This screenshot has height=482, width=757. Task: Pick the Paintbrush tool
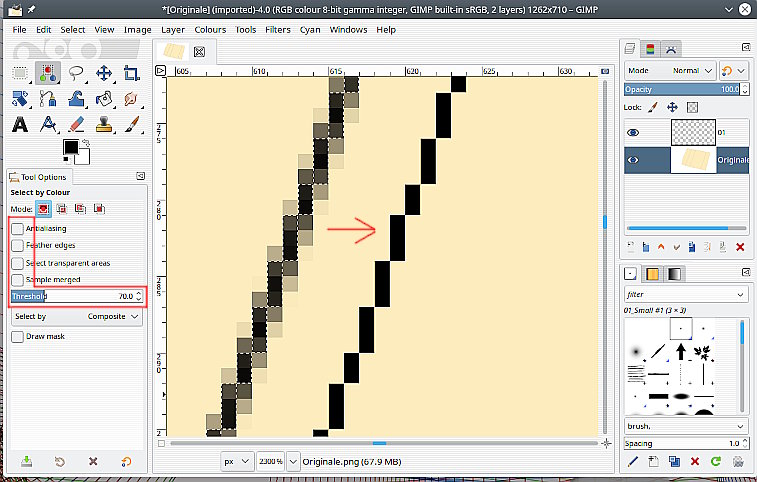[x=131, y=125]
